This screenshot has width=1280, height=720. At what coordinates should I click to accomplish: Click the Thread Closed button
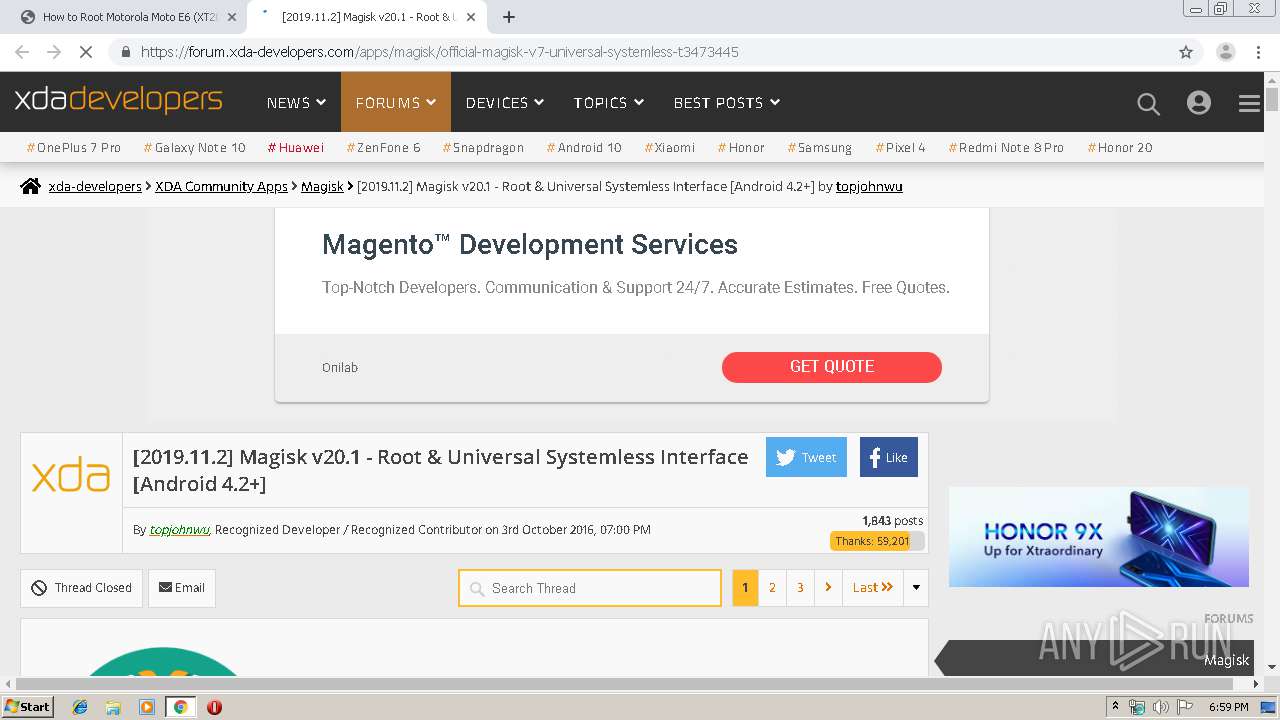pos(82,588)
